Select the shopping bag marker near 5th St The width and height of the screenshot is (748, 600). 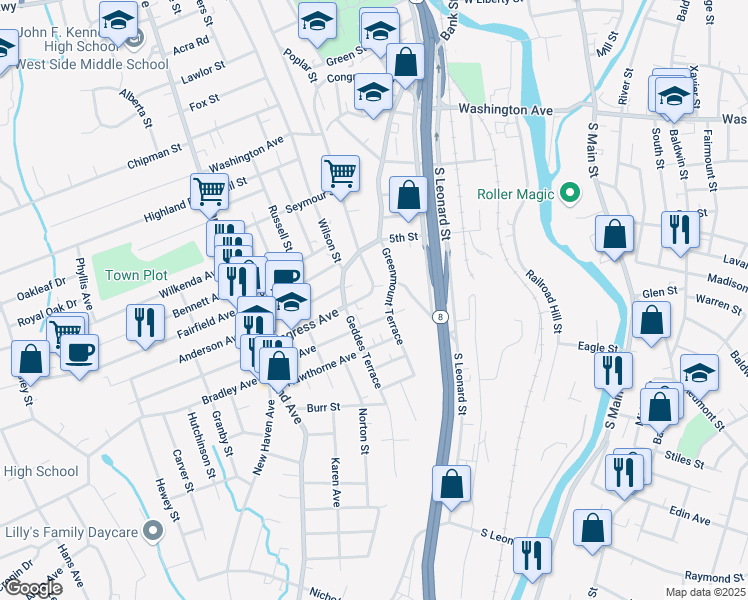coord(408,195)
